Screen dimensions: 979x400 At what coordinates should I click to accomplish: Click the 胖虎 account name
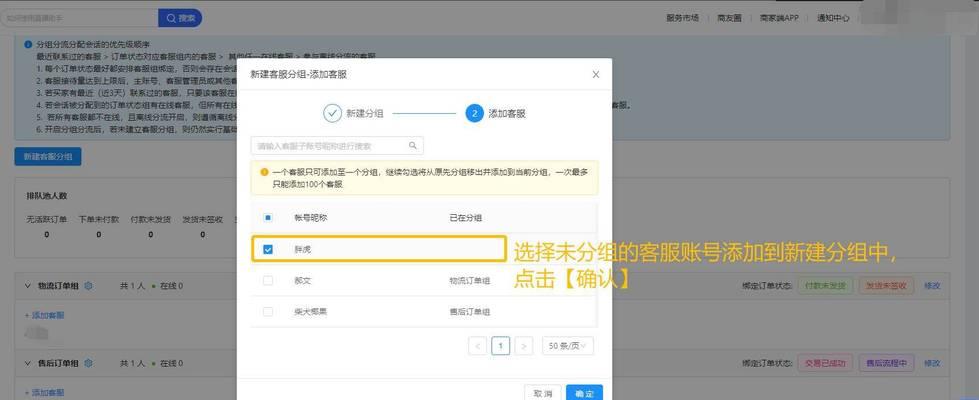[x=303, y=250]
